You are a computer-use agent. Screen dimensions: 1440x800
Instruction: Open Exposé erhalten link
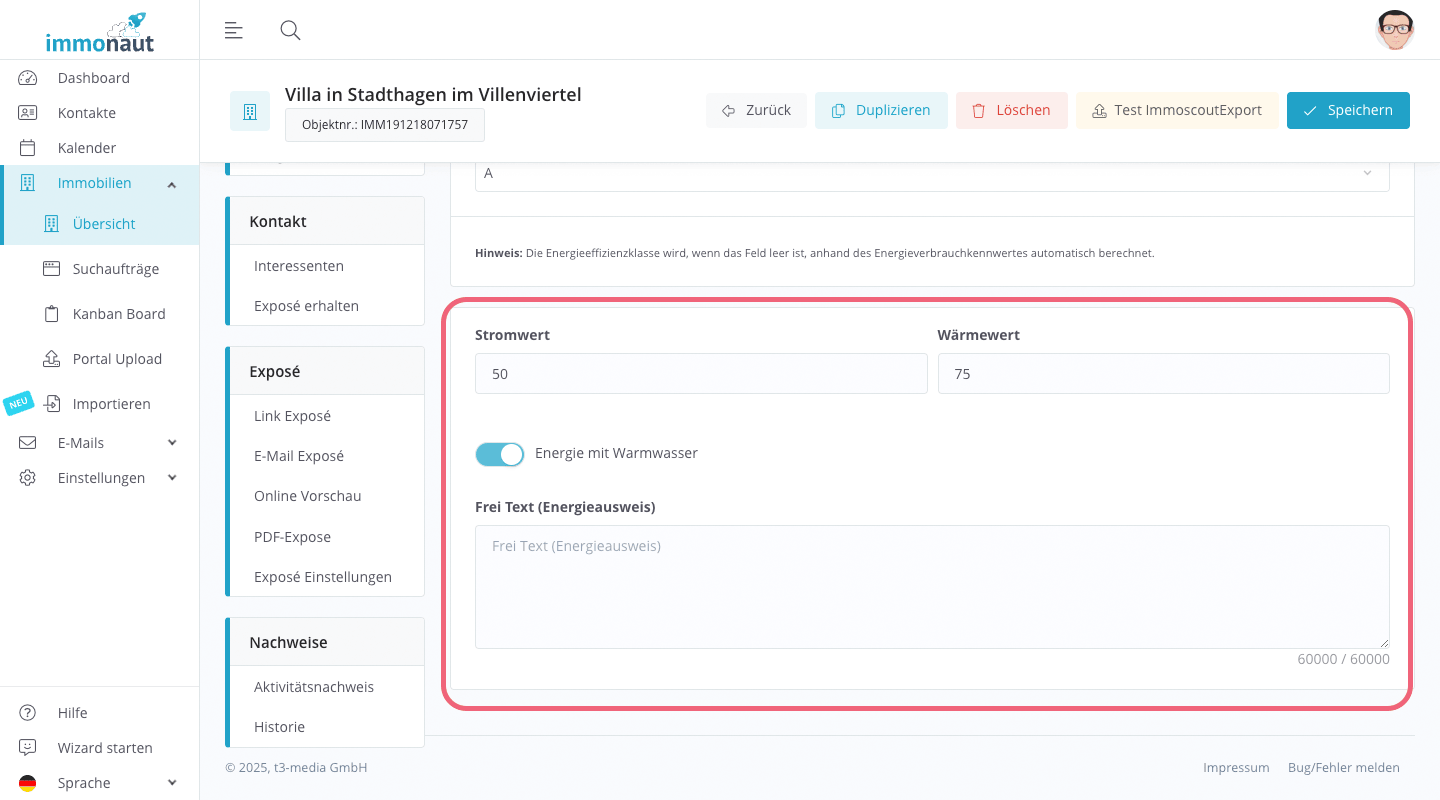click(306, 306)
